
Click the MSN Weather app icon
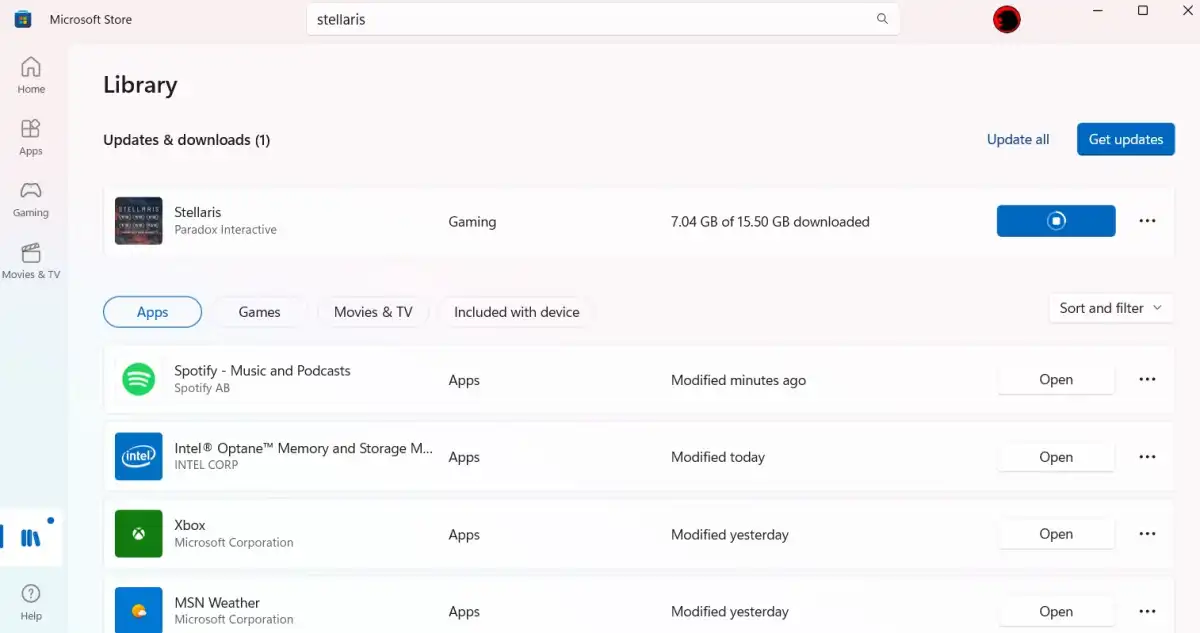(138, 610)
